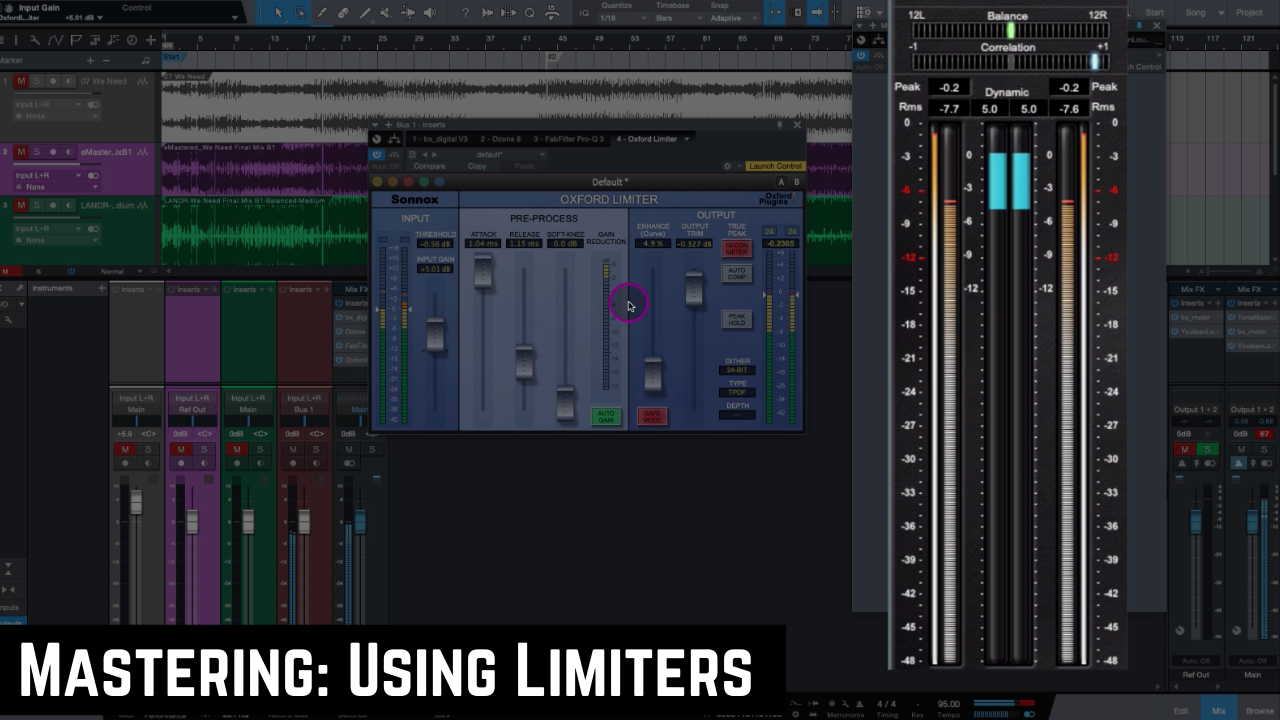The width and height of the screenshot is (1280, 720).
Task: Click the minus icon in Marker row
Action: (107, 60)
